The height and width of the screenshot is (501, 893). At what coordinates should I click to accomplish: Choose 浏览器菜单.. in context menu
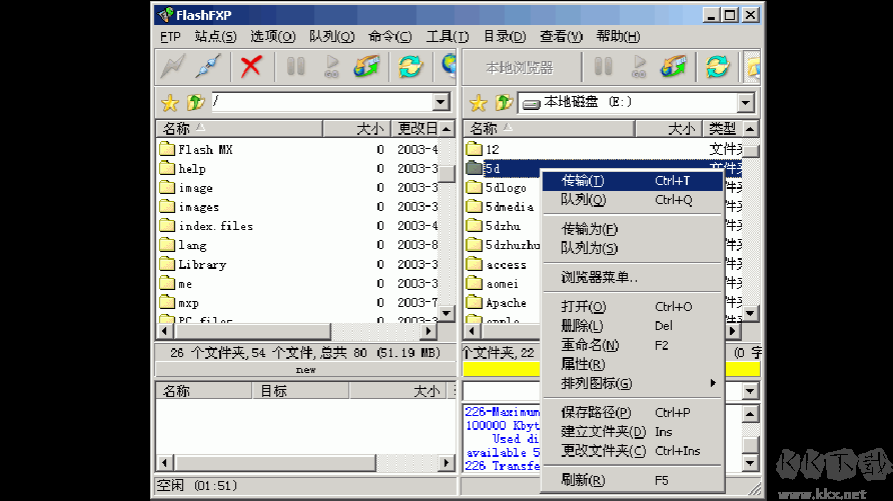point(632,278)
